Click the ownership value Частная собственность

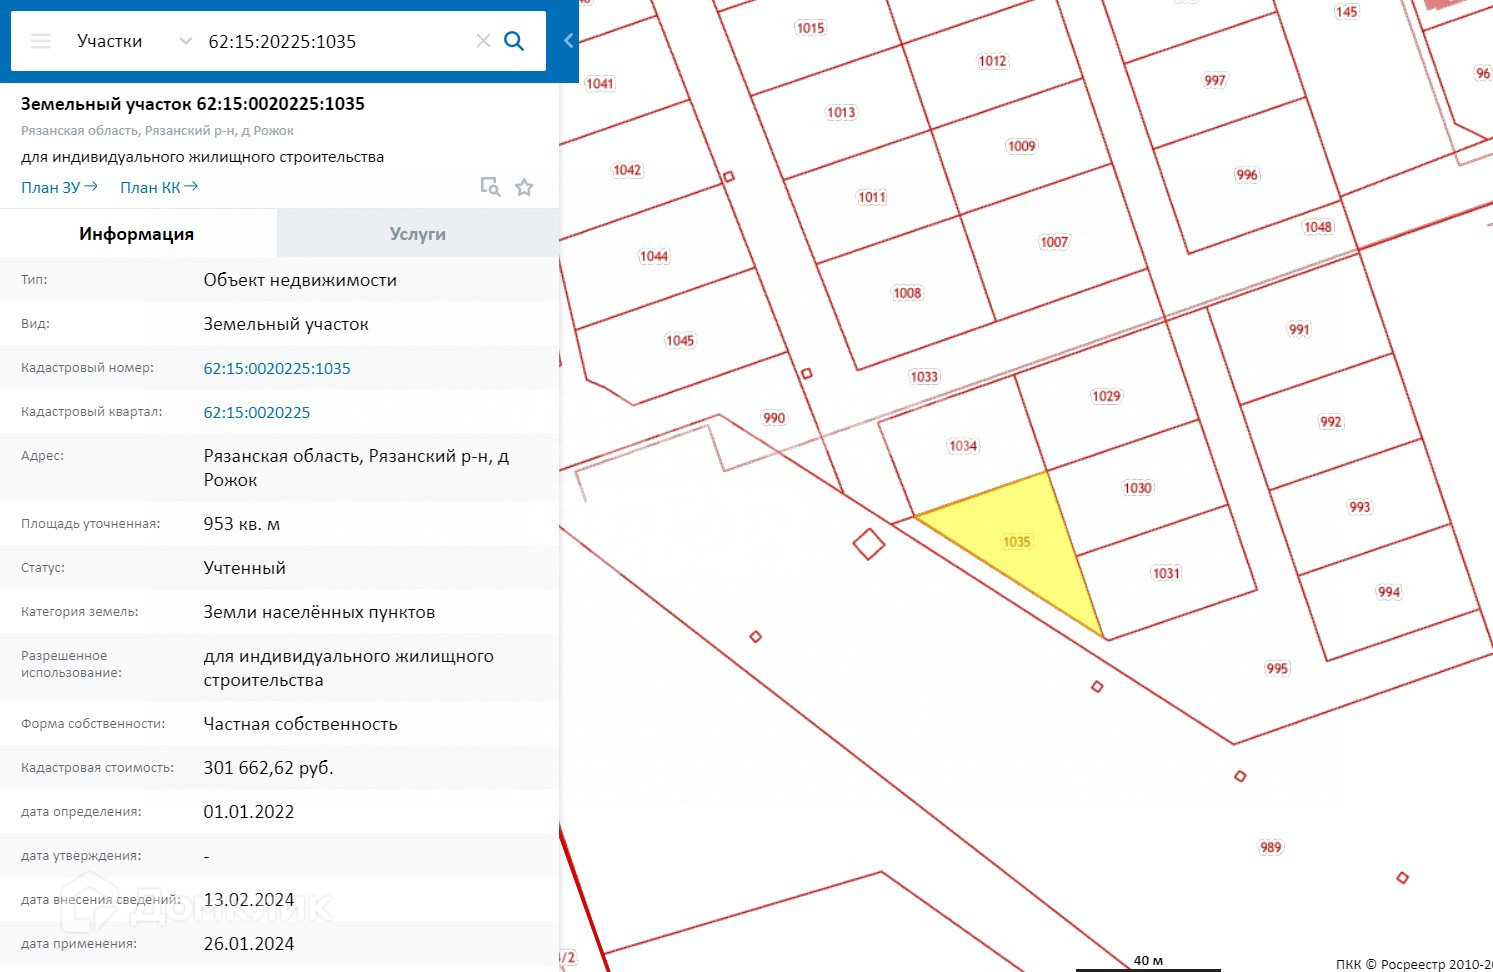[301, 724]
